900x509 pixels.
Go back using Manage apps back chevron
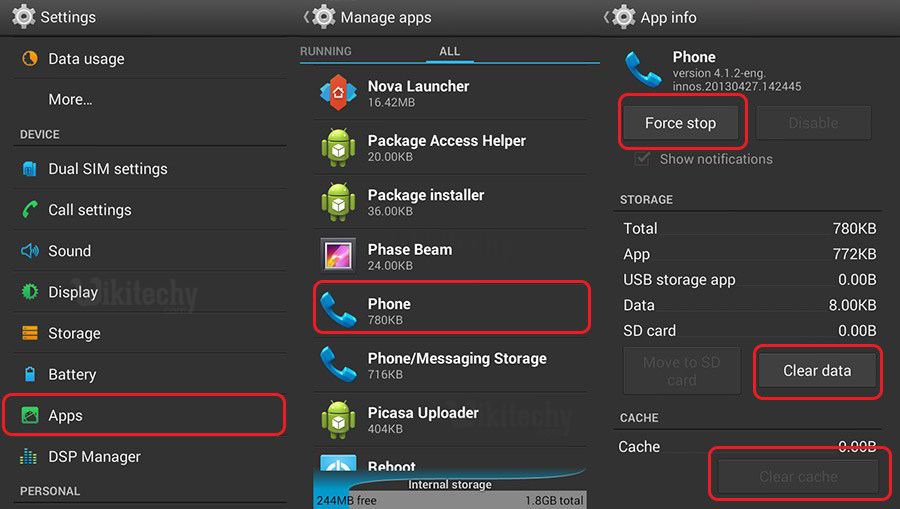[306, 17]
